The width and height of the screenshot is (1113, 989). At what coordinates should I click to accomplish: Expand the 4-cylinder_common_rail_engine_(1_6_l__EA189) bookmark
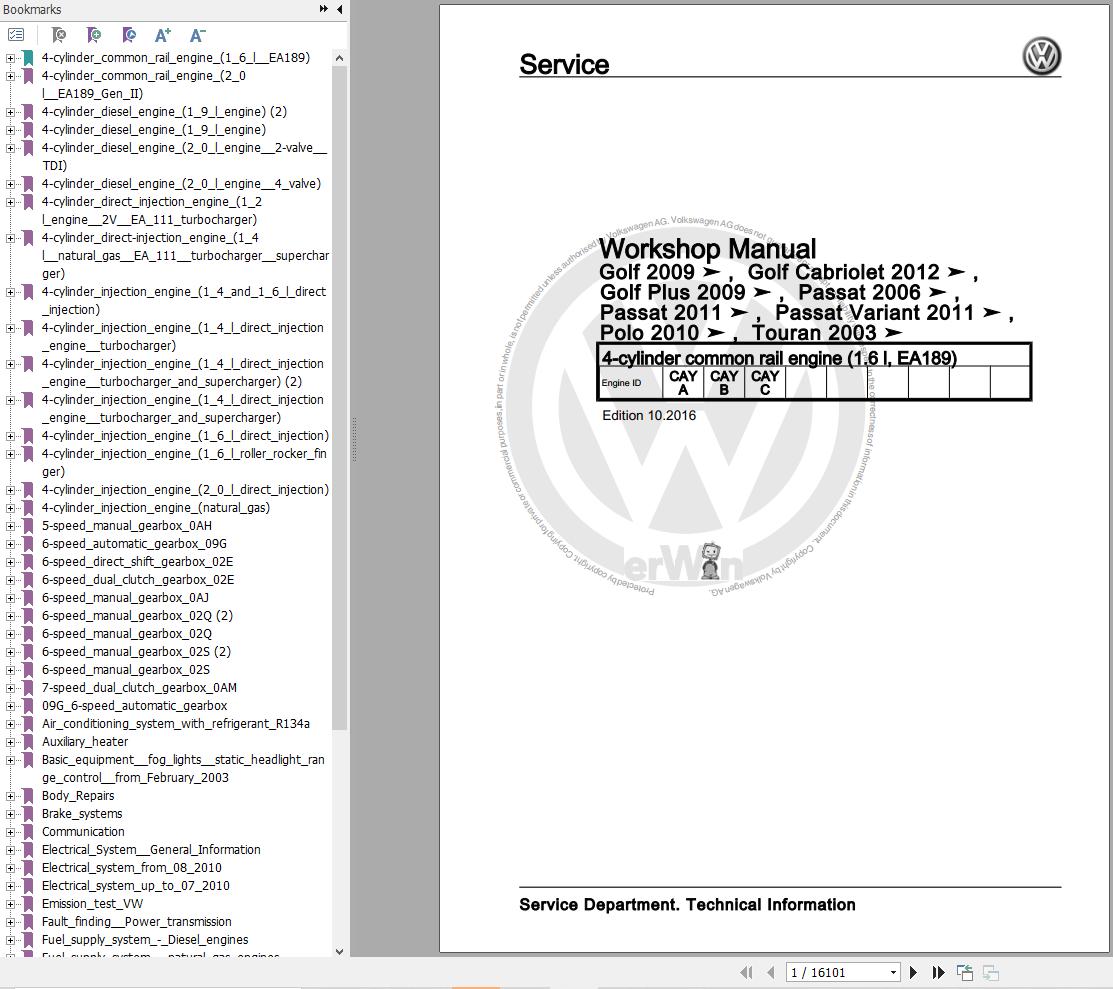(10, 58)
